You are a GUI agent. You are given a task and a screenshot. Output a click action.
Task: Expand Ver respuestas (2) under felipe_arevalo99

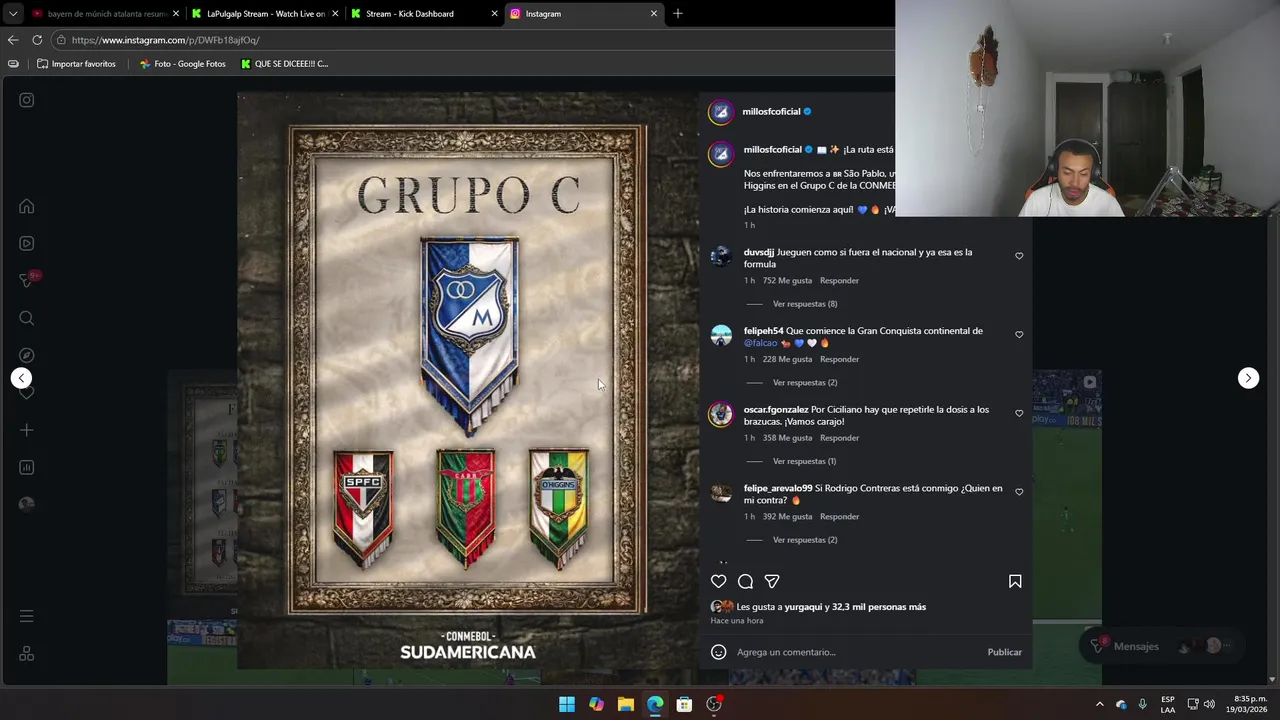click(805, 540)
